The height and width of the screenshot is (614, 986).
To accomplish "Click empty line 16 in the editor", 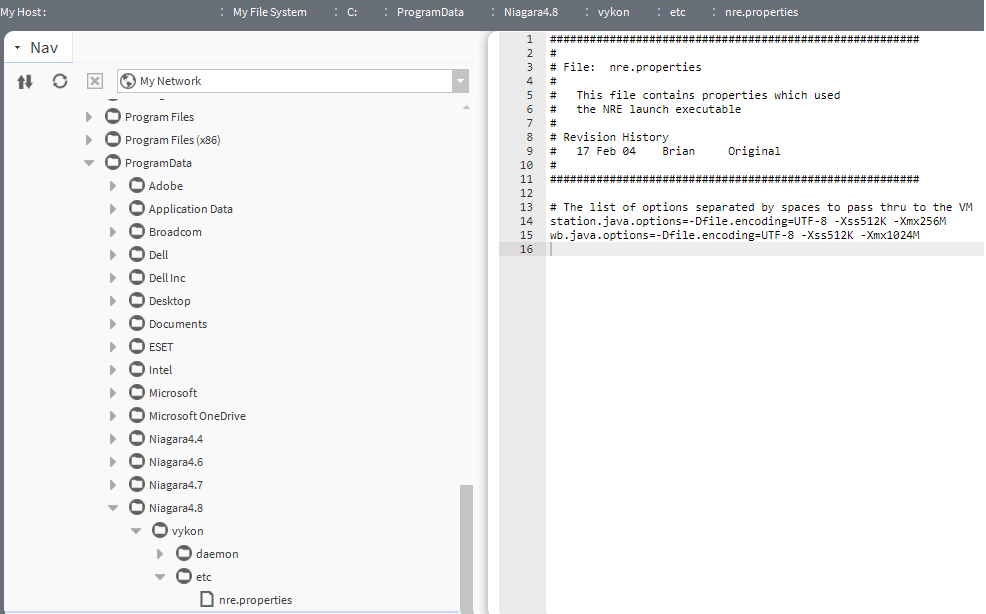I will 760,249.
